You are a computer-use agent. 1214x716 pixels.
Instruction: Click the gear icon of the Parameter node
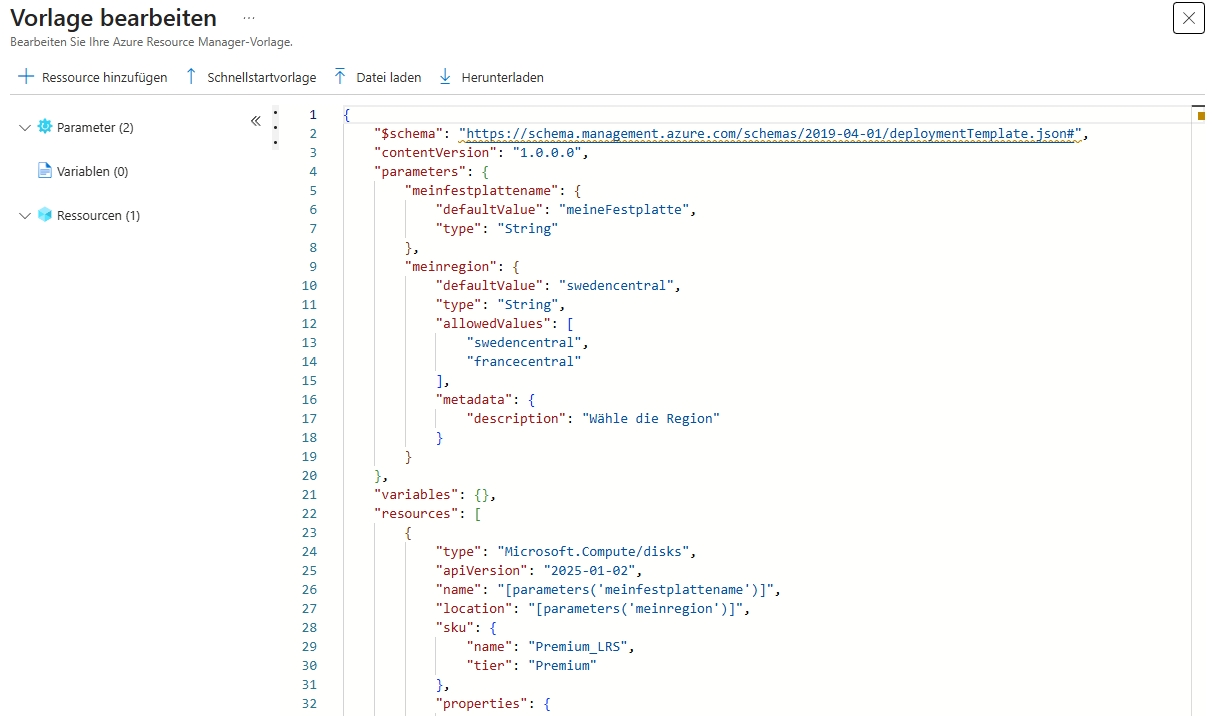coord(44,127)
